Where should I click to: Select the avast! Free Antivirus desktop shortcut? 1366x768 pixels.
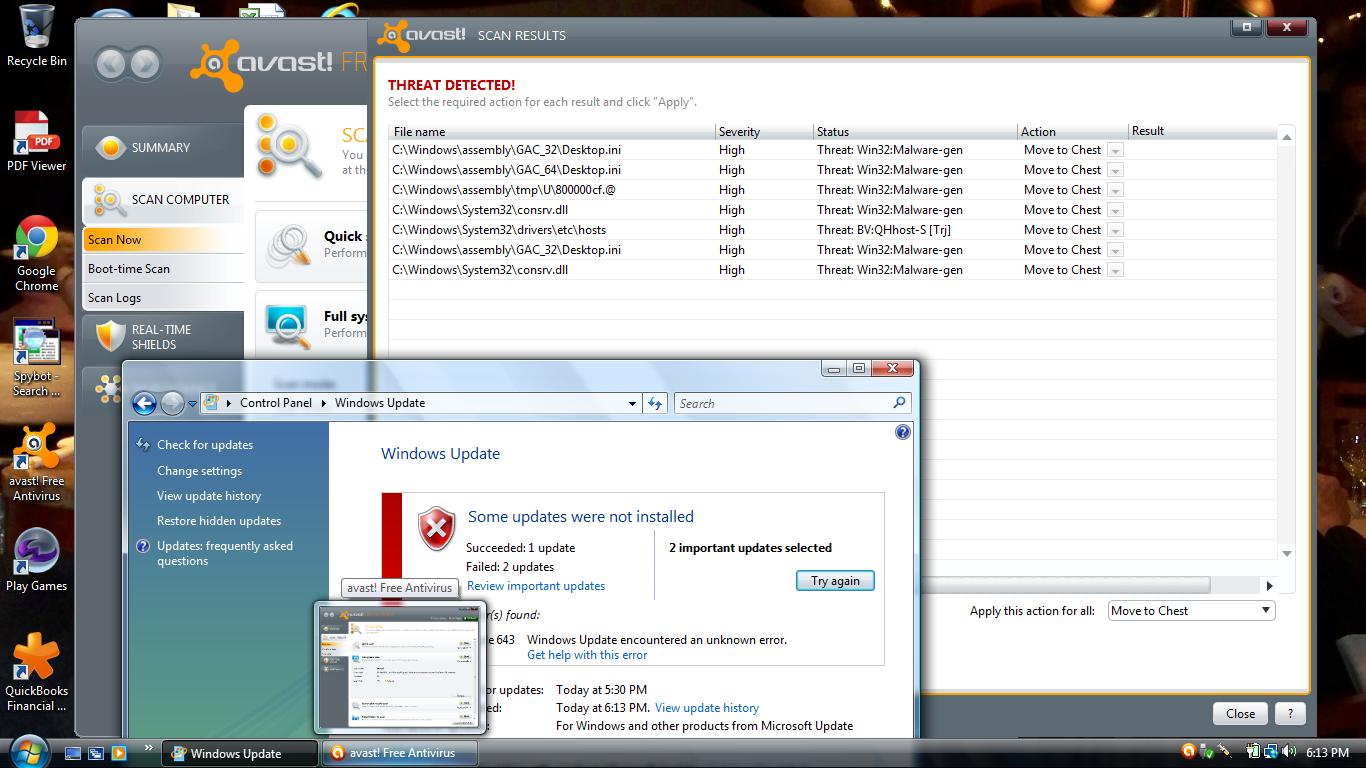36,462
